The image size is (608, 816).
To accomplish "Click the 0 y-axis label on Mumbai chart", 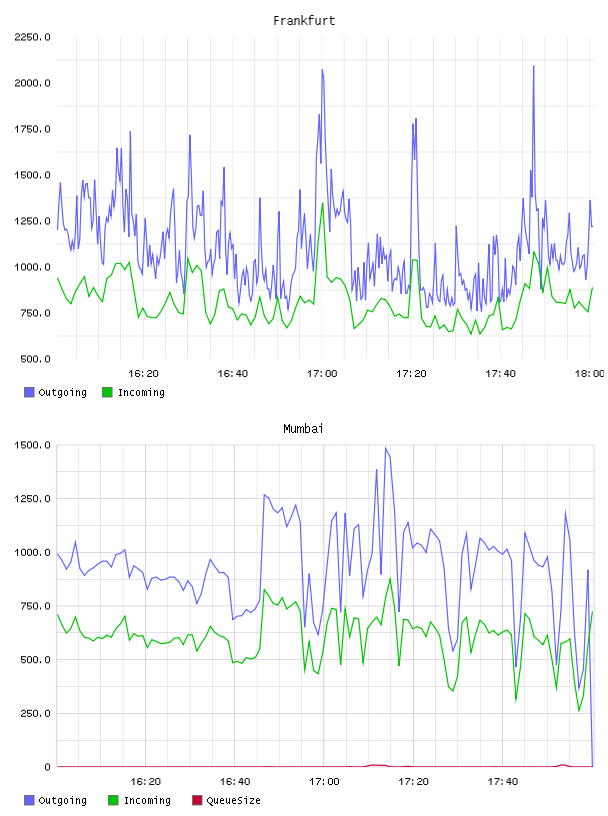I will pyautogui.click(x=47, y=767).
